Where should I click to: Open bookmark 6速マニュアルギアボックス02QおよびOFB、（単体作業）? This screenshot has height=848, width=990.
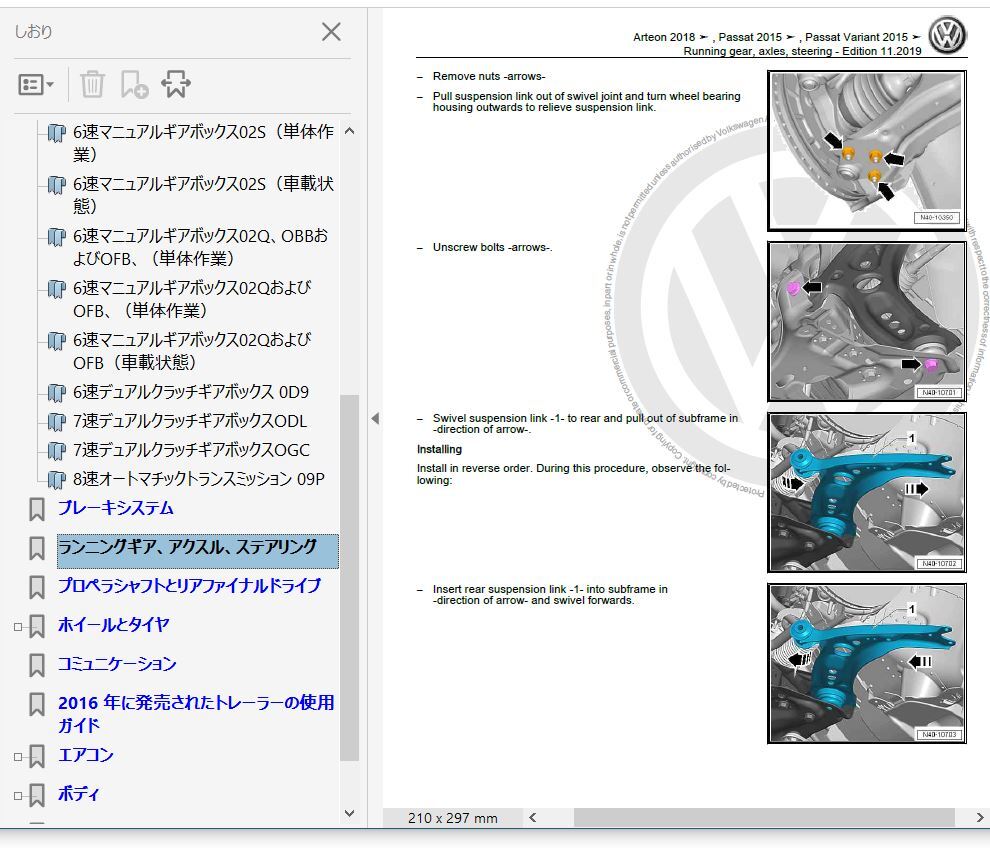pyautogui.click(x=192, y=299)
